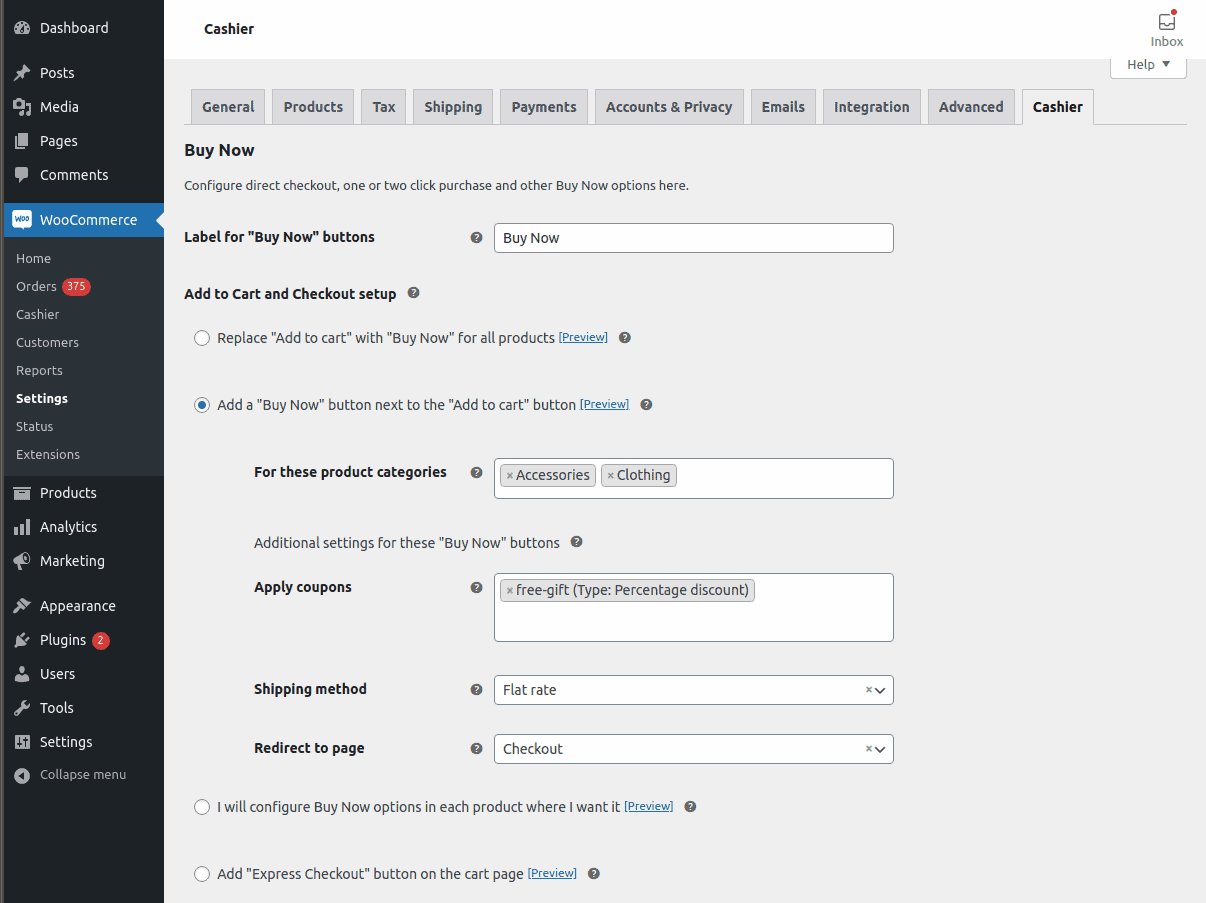This screenshot has width=1206, height=903.
Task: Switch to the General tab
Action: [x=228, y=107]
